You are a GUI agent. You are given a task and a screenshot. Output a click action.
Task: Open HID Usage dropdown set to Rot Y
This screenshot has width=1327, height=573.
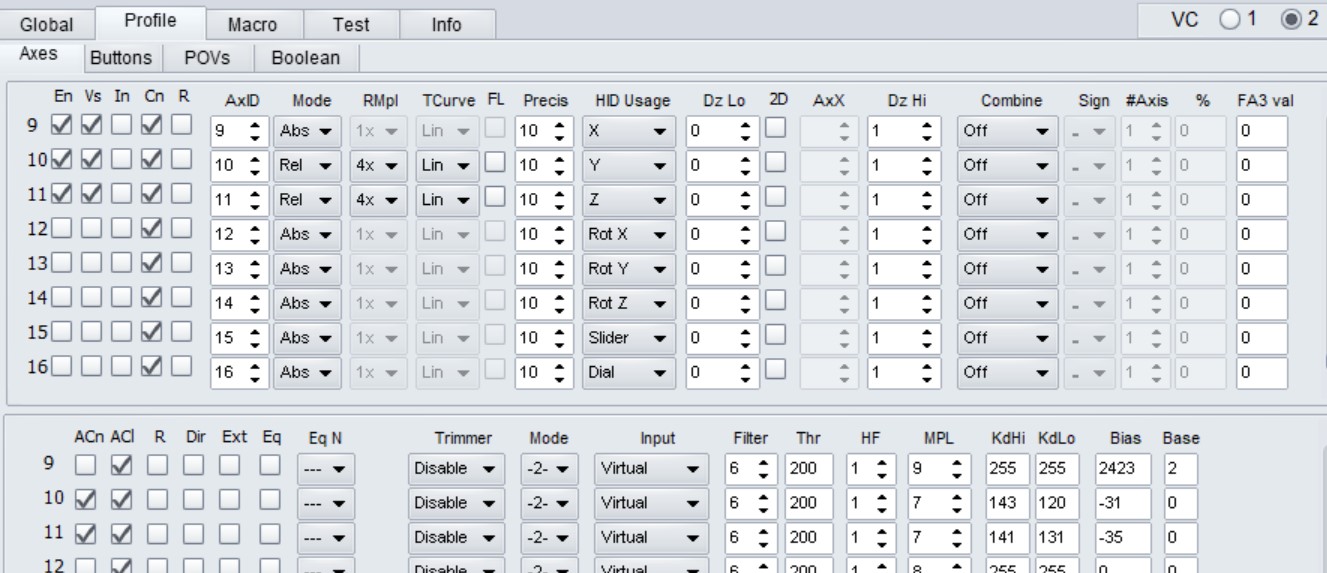point(628,269)
